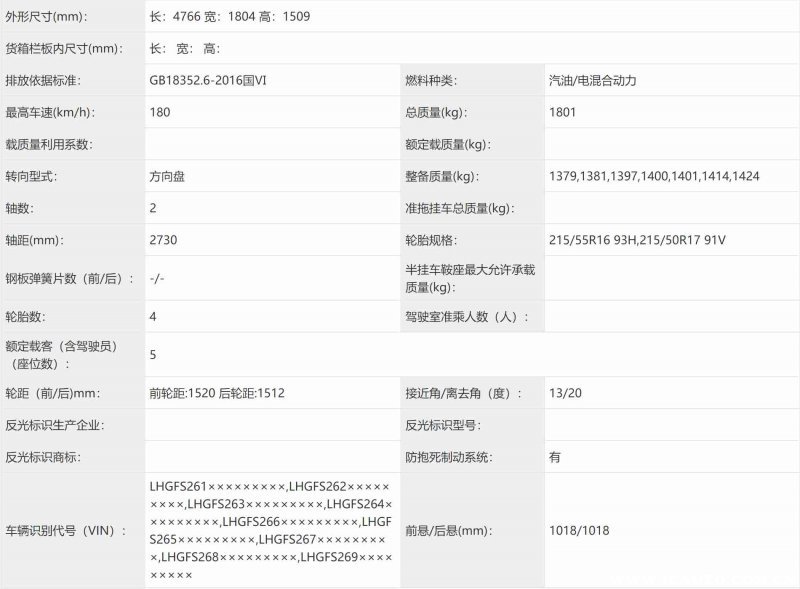This screenshot has height=589, width=800.
Task: Select the 汽油/电混合动力 fuel type value
Action: click(592, 80)
